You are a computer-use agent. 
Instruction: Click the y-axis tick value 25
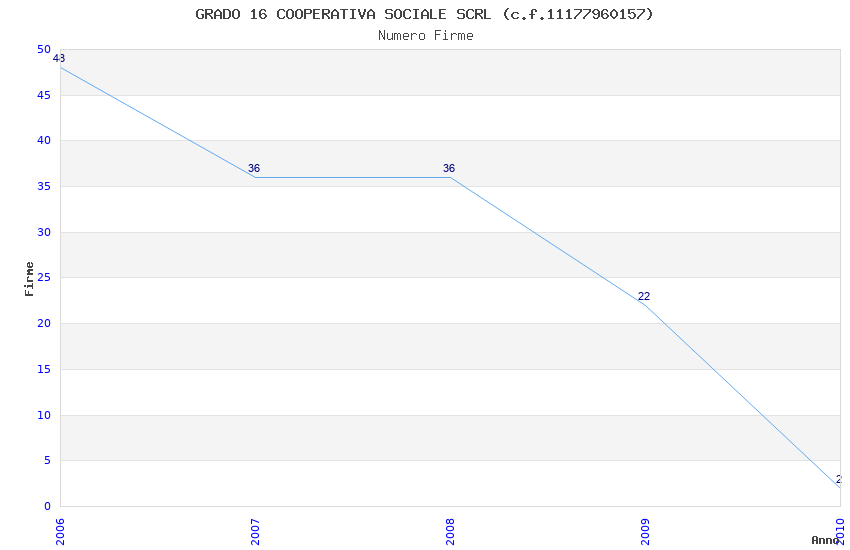44,277
